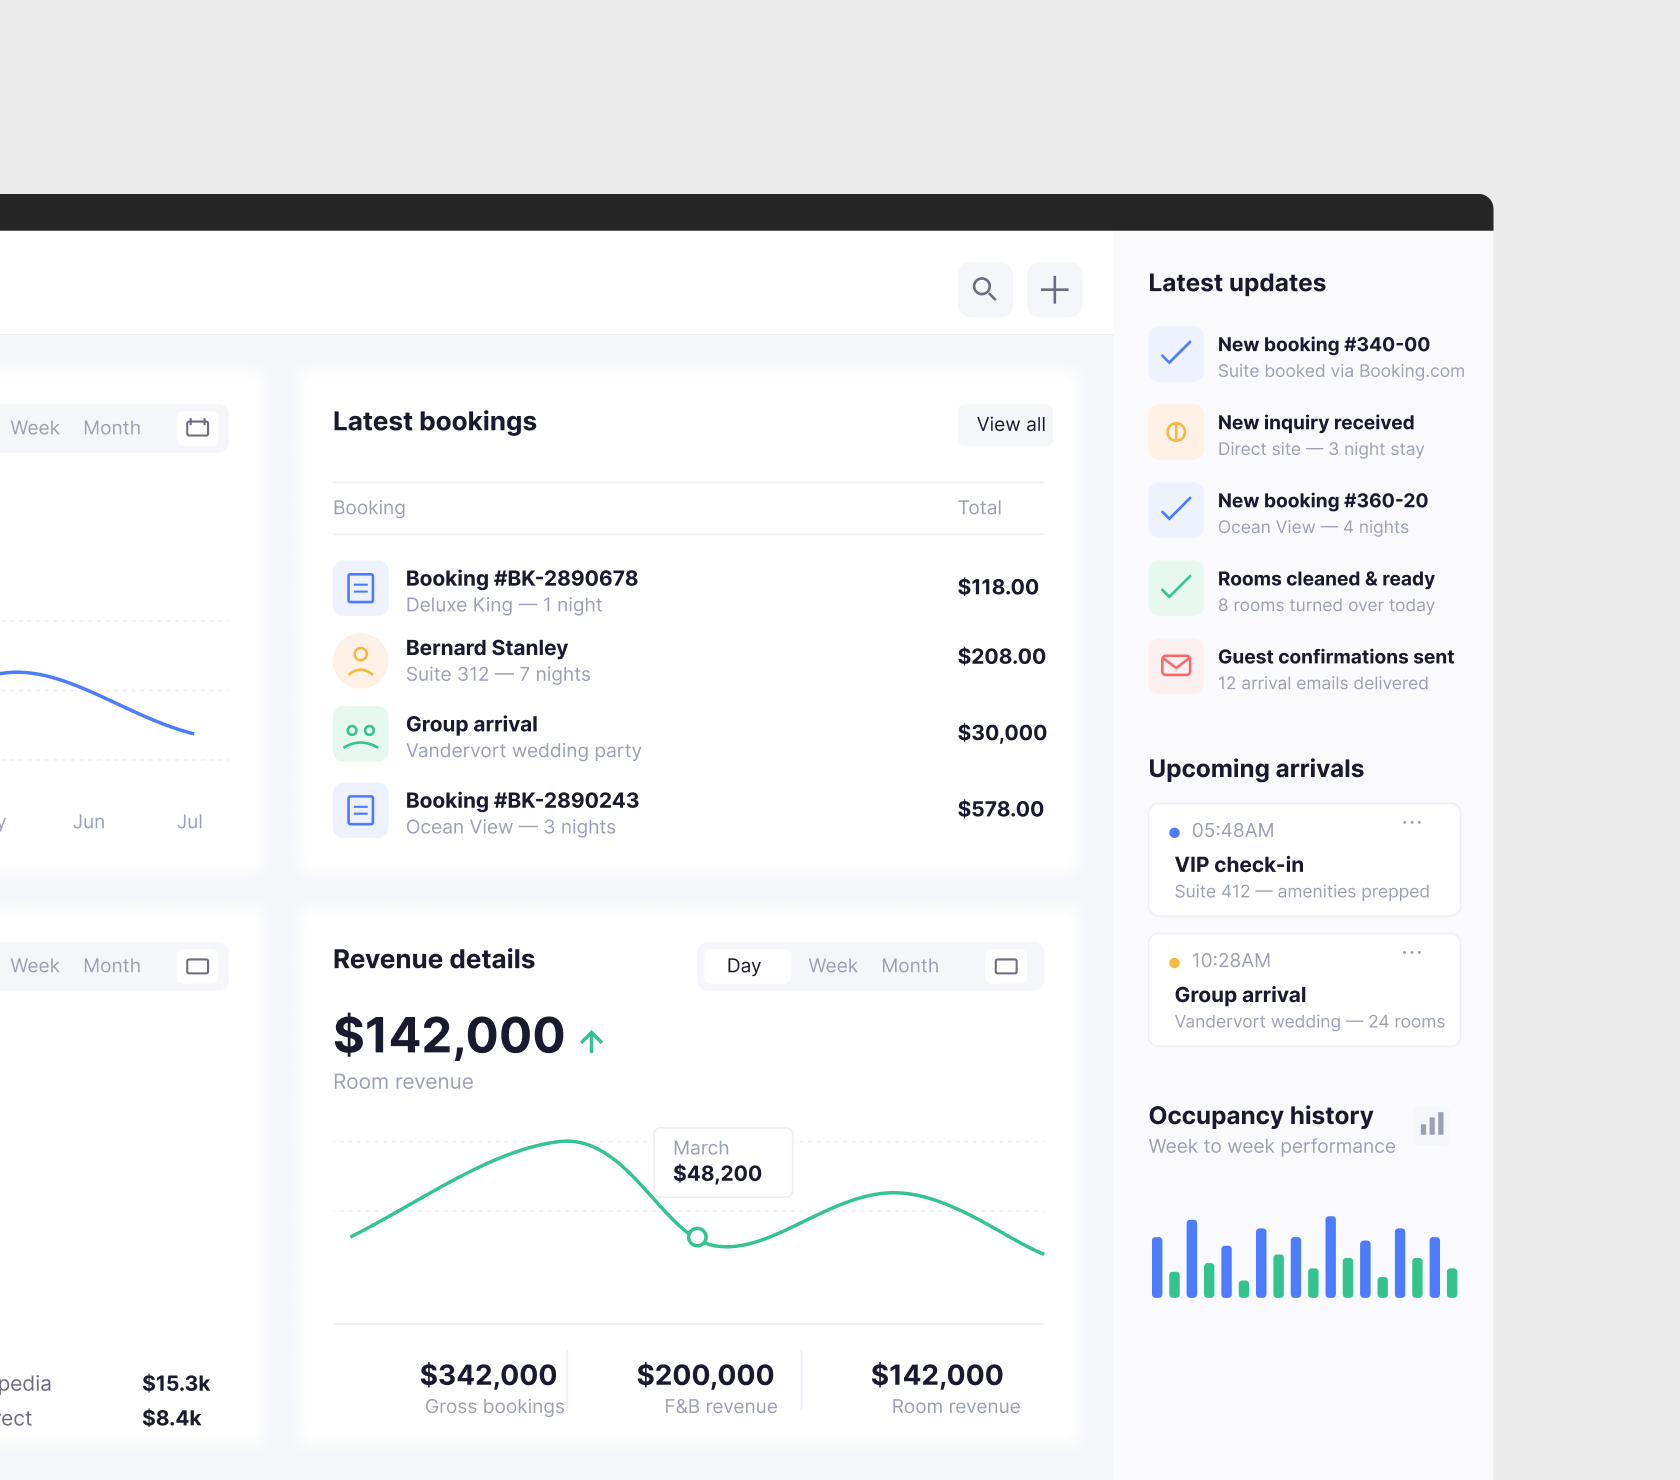1680x1480 pixels.
Task: Select Week tab in lower-left panel
Action: (35, 966)
